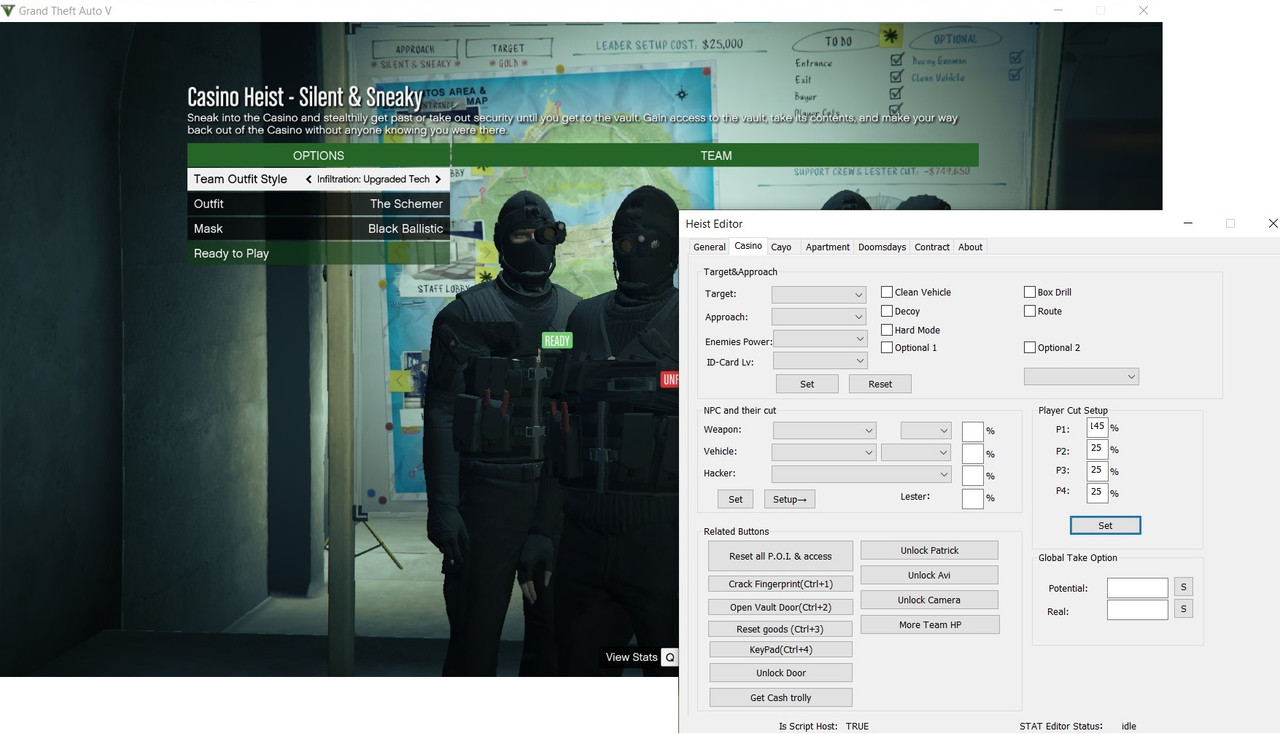1280x734 pixels.
Task: Click the KeyPad(Ctrl+4) button
Action: pyautogui.click(x=781, y=650)
